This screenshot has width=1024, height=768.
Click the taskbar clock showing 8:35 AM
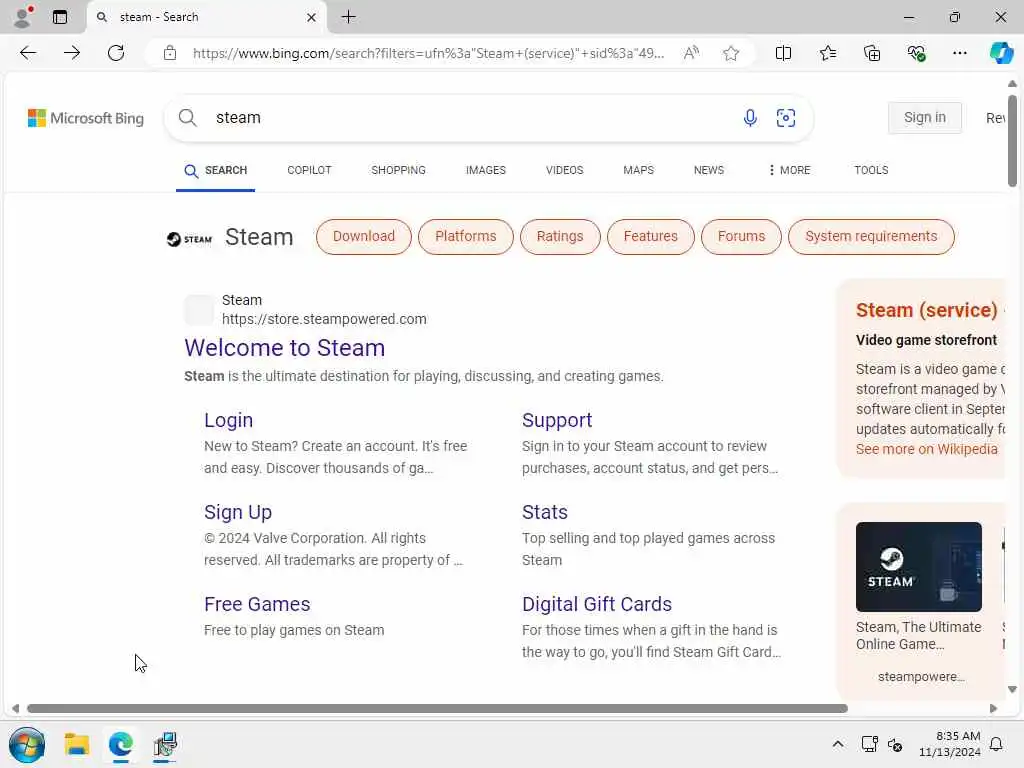tap(950, 744)
